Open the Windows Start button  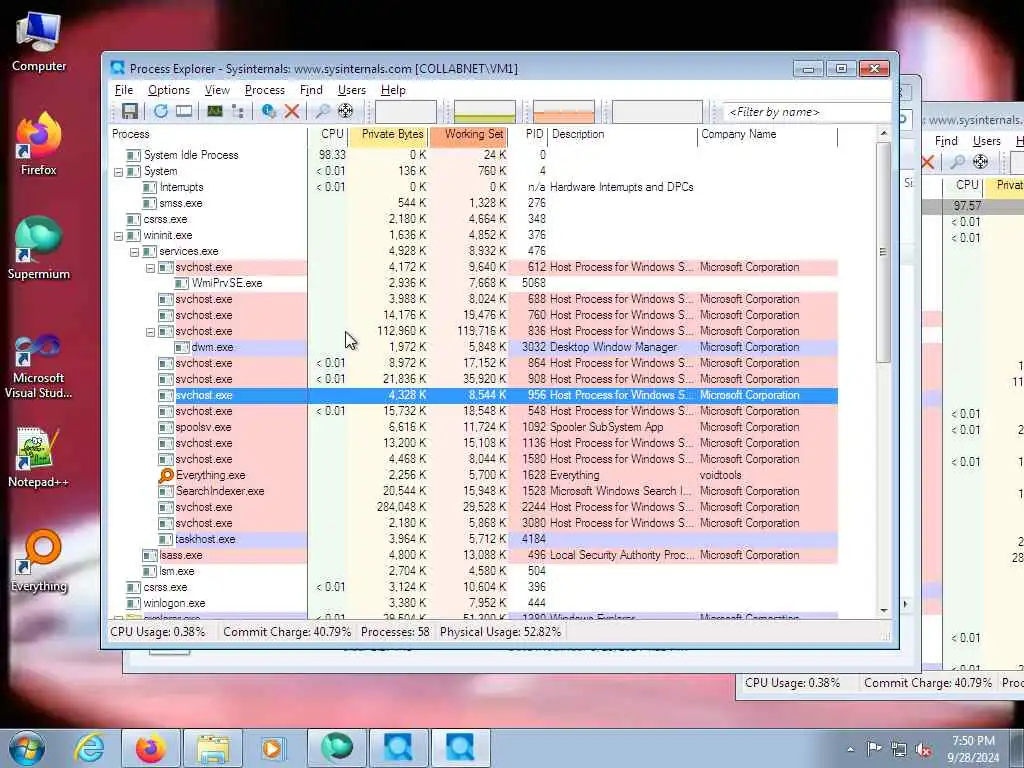[26, 748]
